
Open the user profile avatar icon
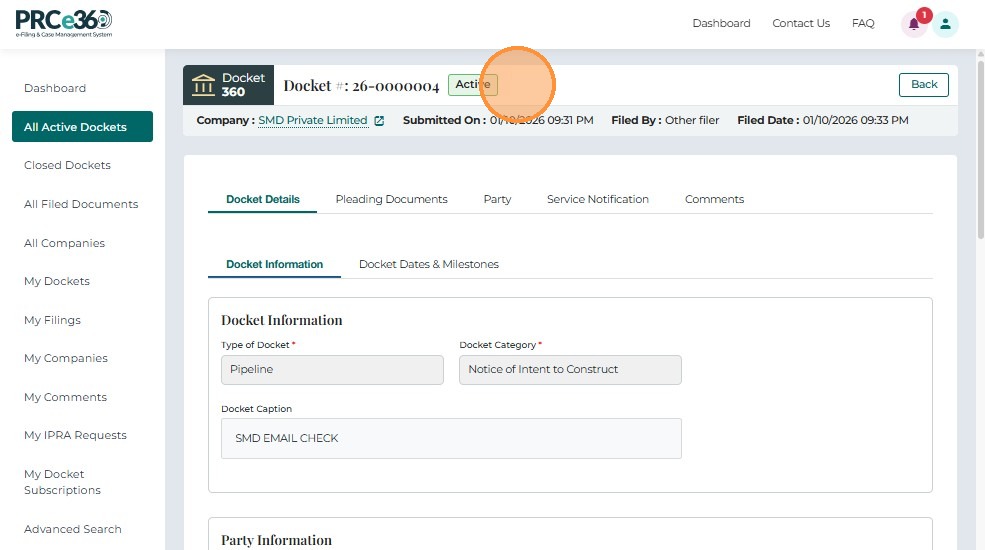click(945, 24)
